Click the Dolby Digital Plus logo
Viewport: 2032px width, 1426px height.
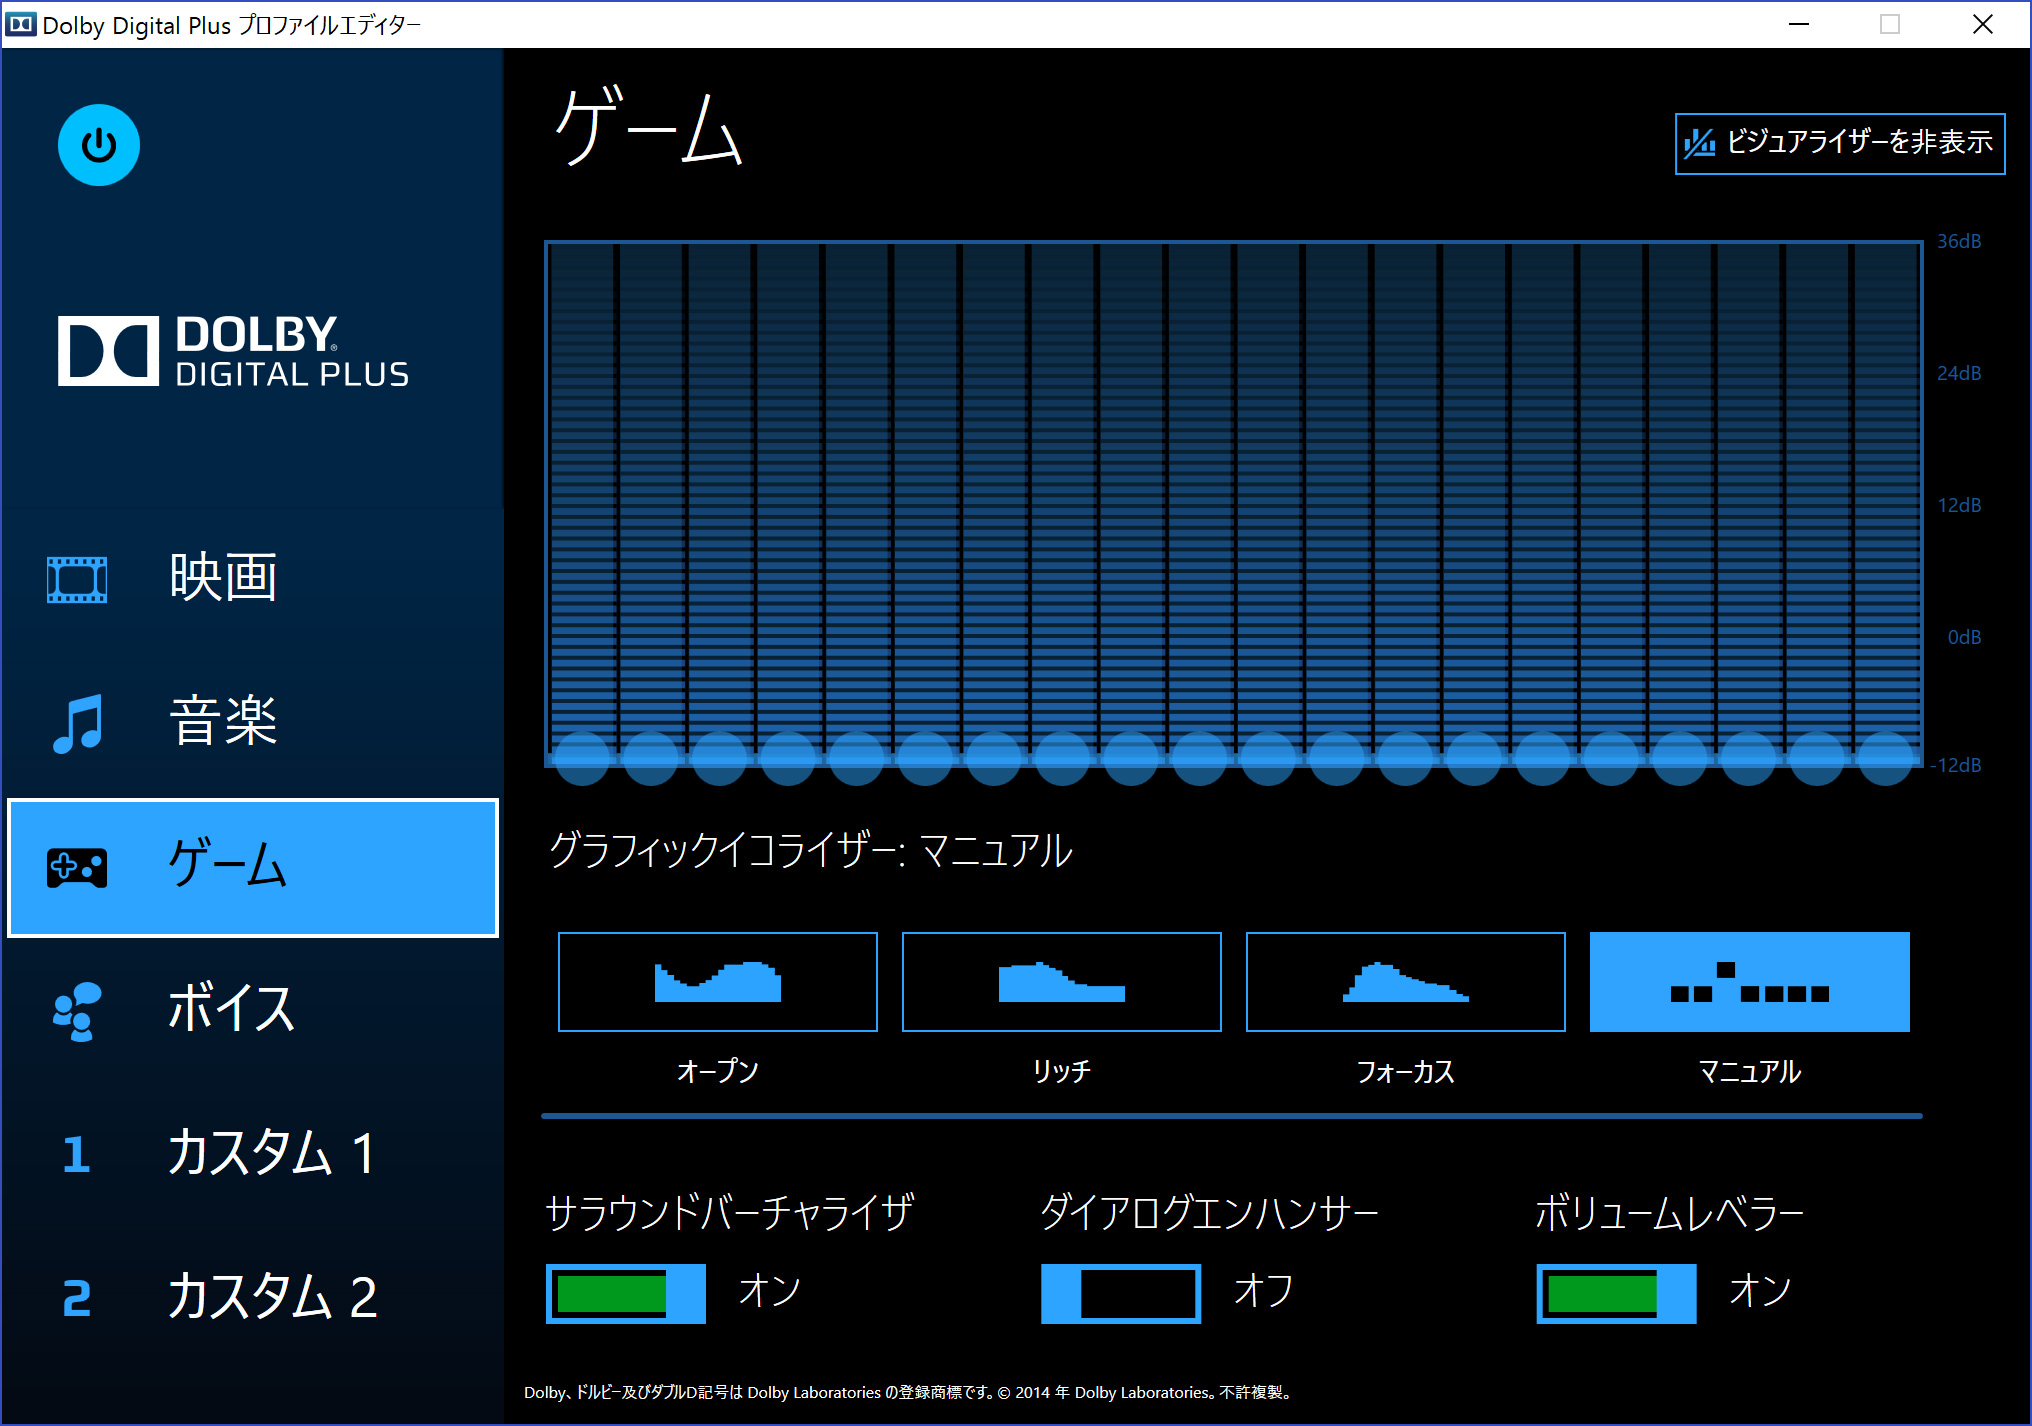(x=233, y=351)
